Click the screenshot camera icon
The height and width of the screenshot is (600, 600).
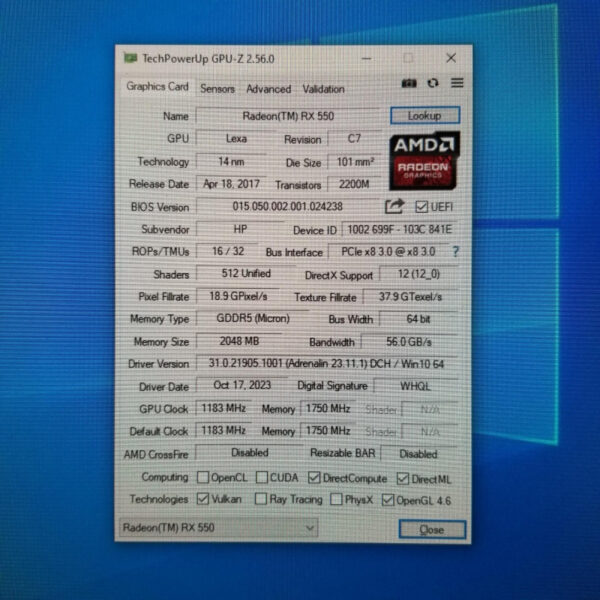click(x=409, y=83)
